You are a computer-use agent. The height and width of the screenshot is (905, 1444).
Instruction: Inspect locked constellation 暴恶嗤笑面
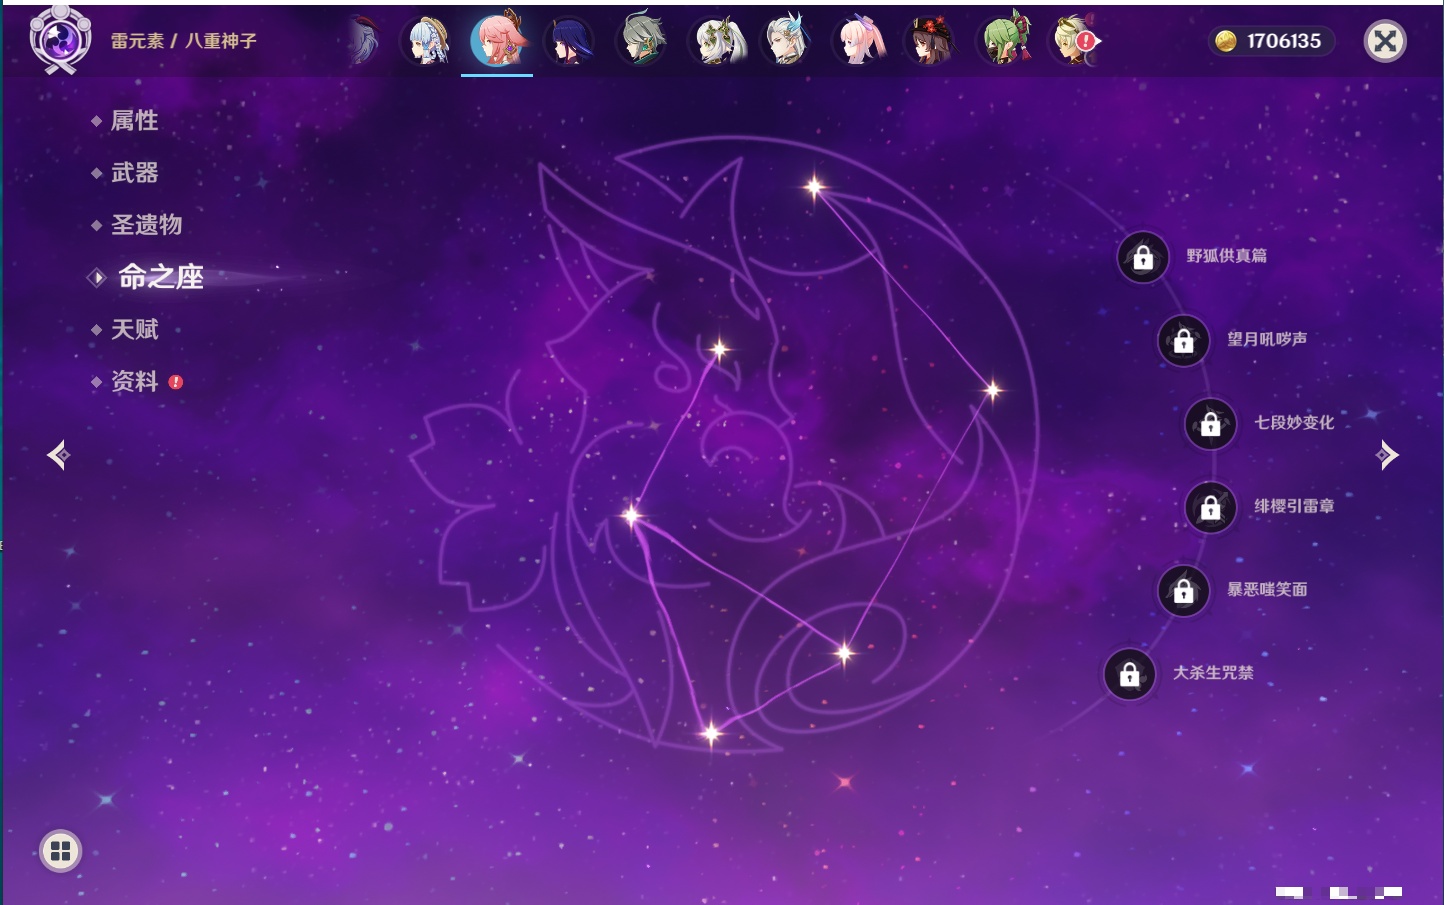click(1183, 591)
